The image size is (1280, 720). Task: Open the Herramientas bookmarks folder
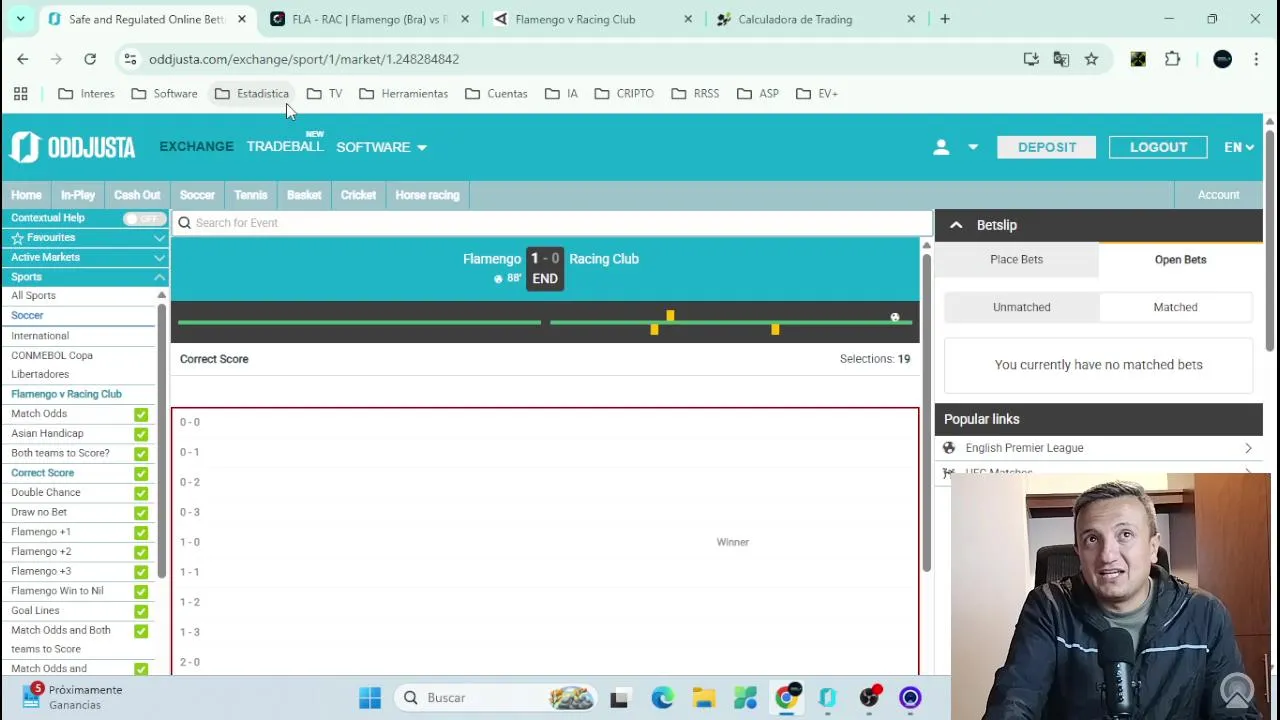pos(403,93)
